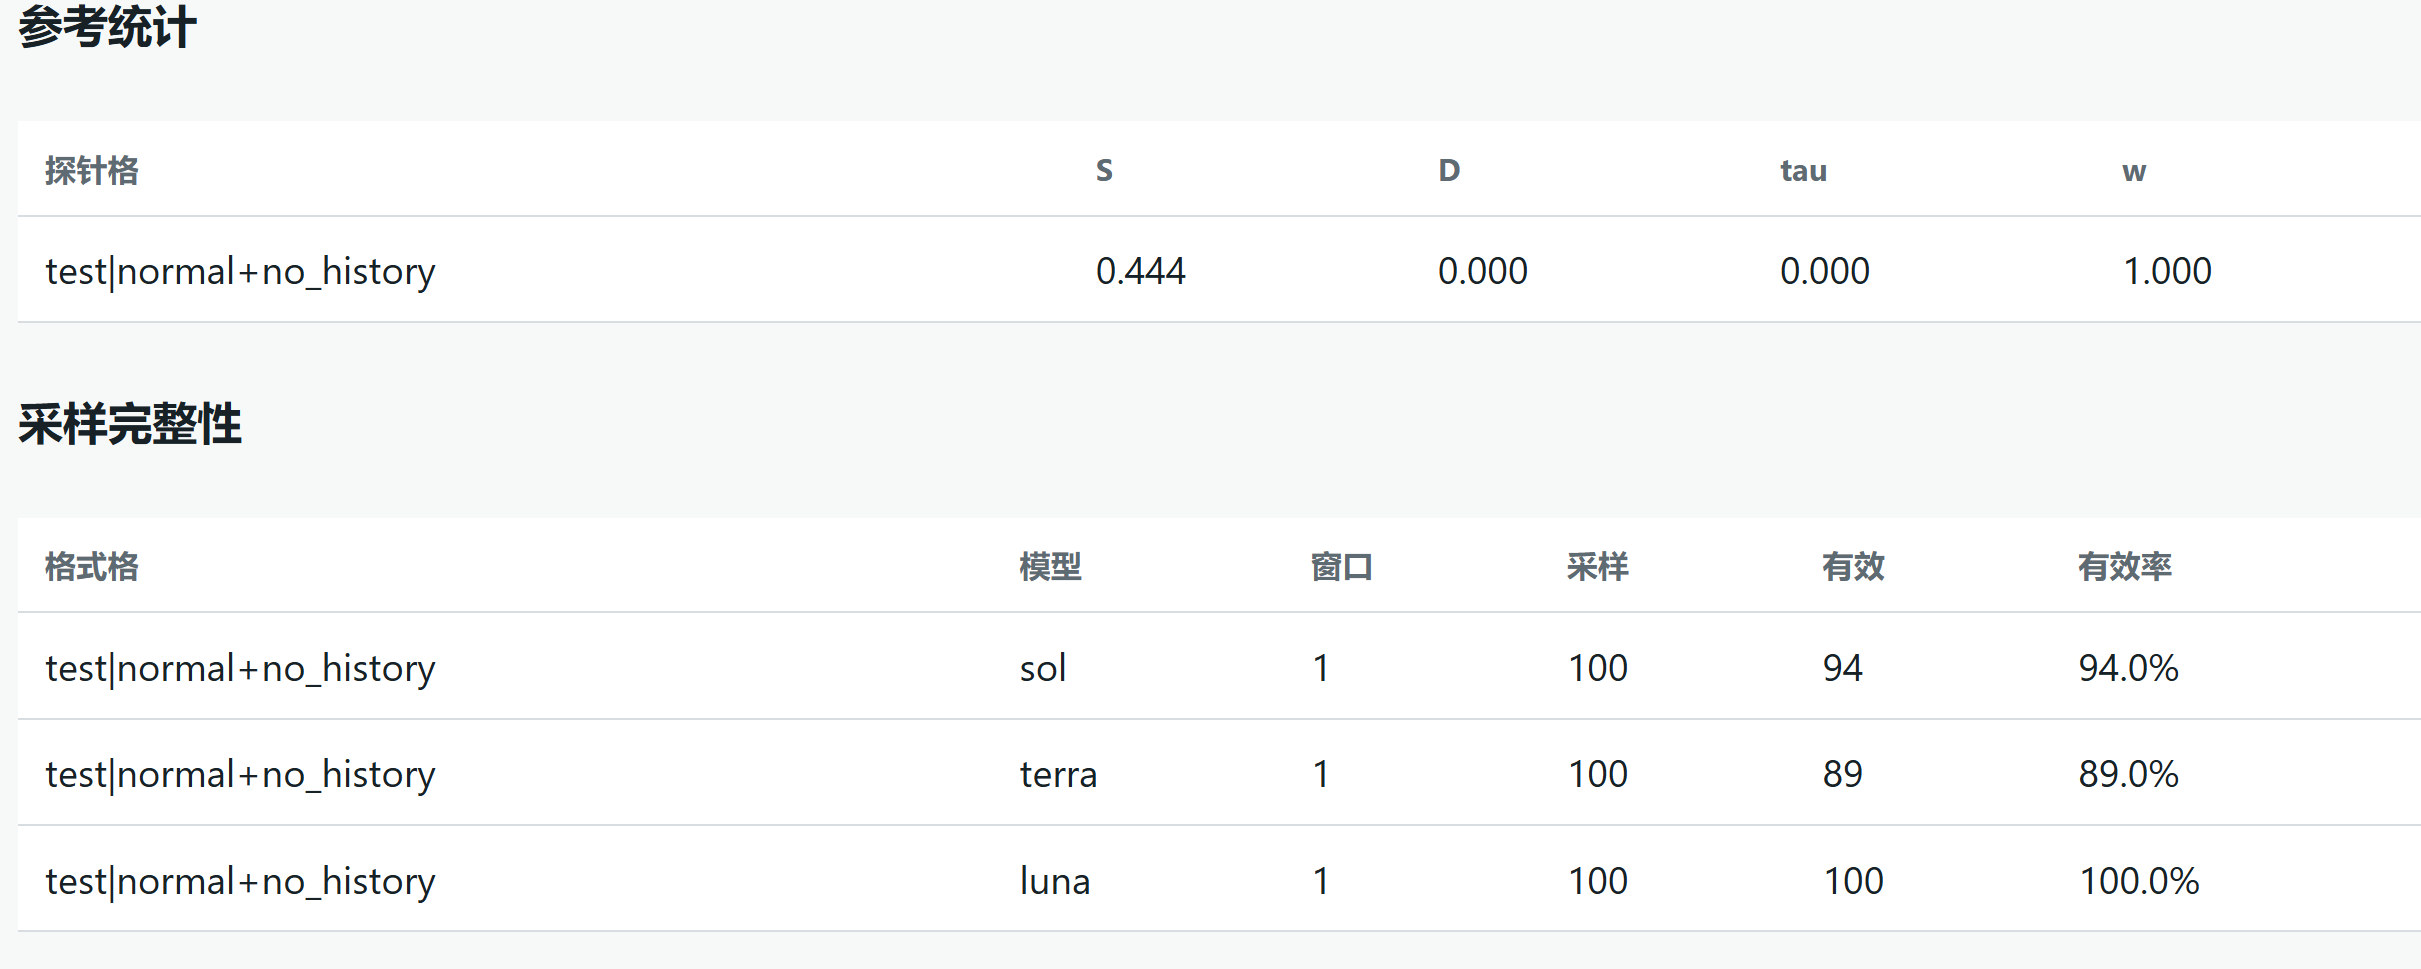
Task: Click the 模型 column header
Action: pyautogui.click(x=1050, y=567)
